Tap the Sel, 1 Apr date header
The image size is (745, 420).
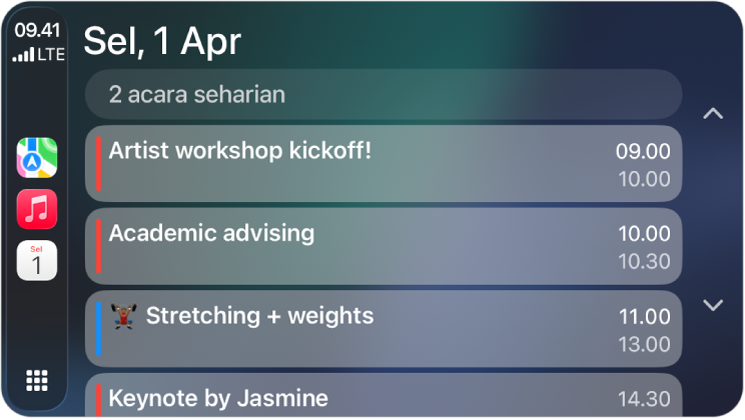[x=162, y=41]
